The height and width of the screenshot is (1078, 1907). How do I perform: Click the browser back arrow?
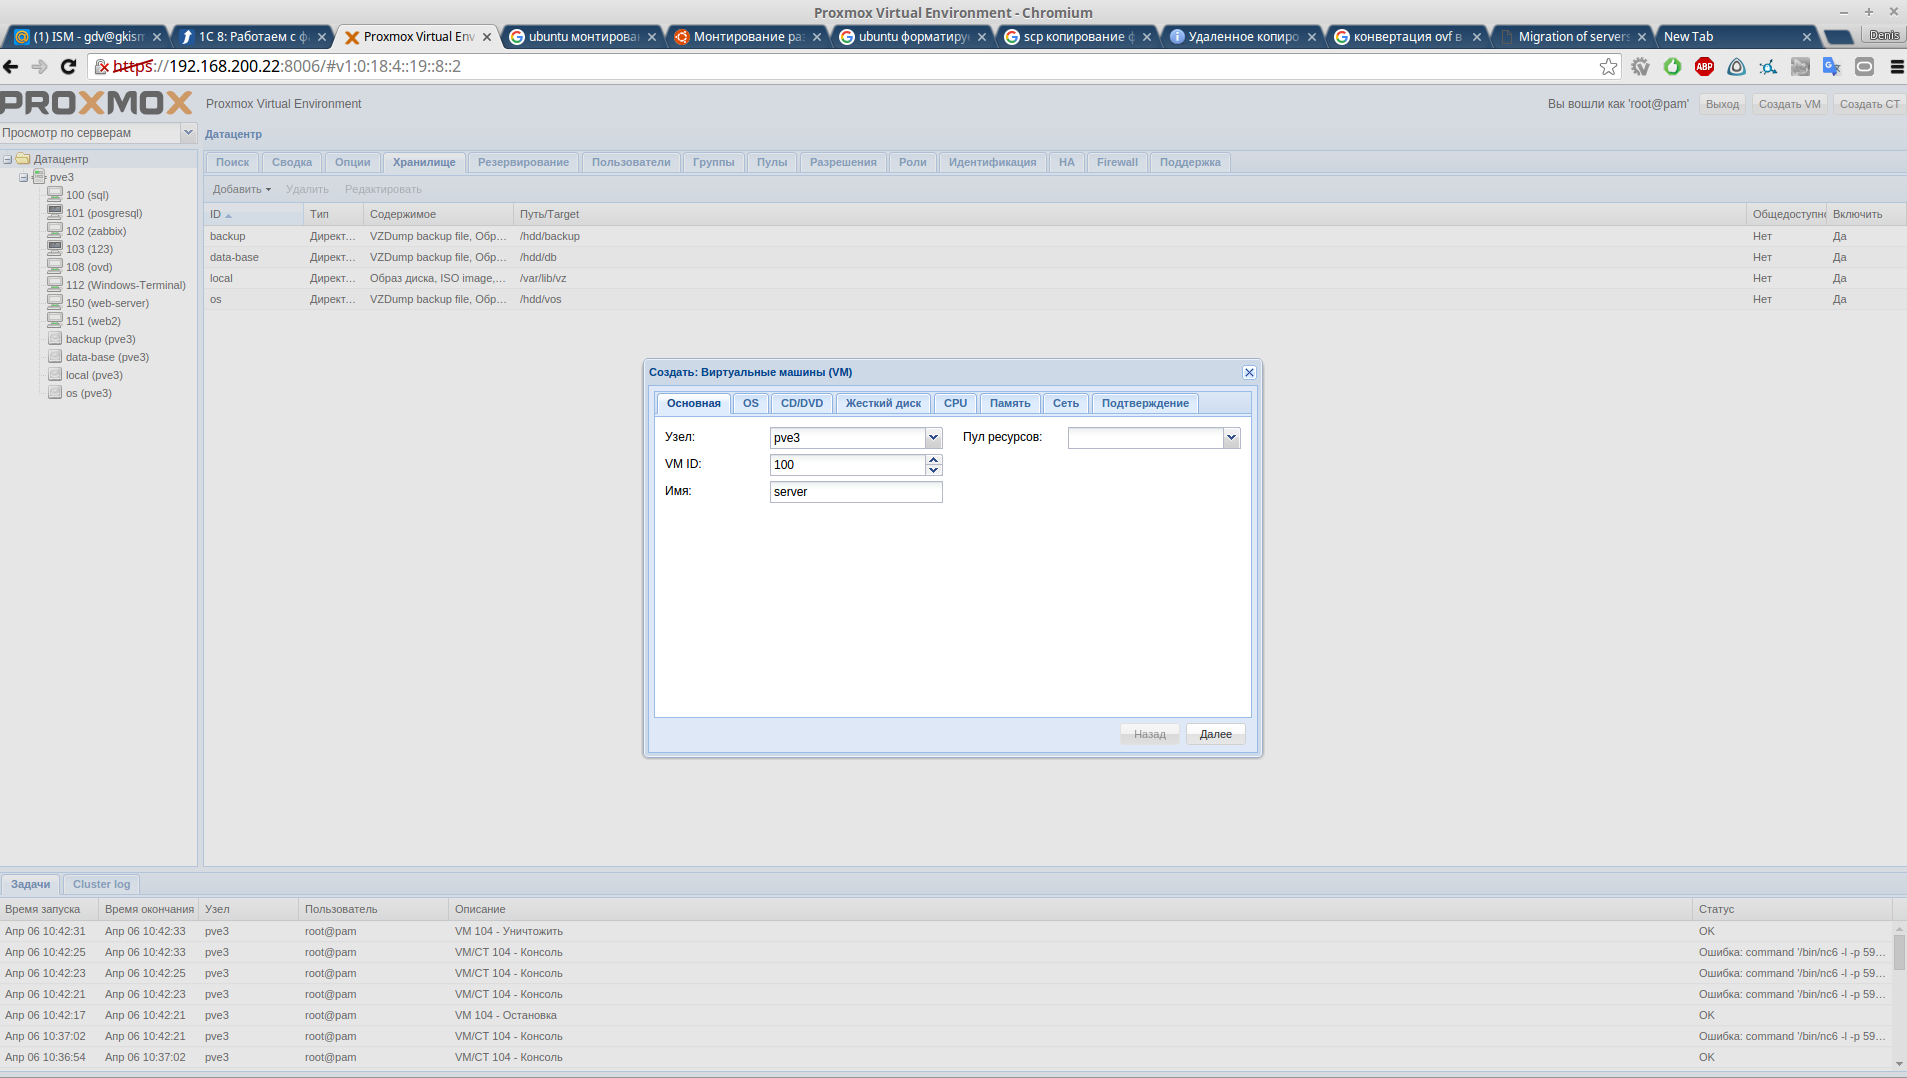tap(11, 67)
